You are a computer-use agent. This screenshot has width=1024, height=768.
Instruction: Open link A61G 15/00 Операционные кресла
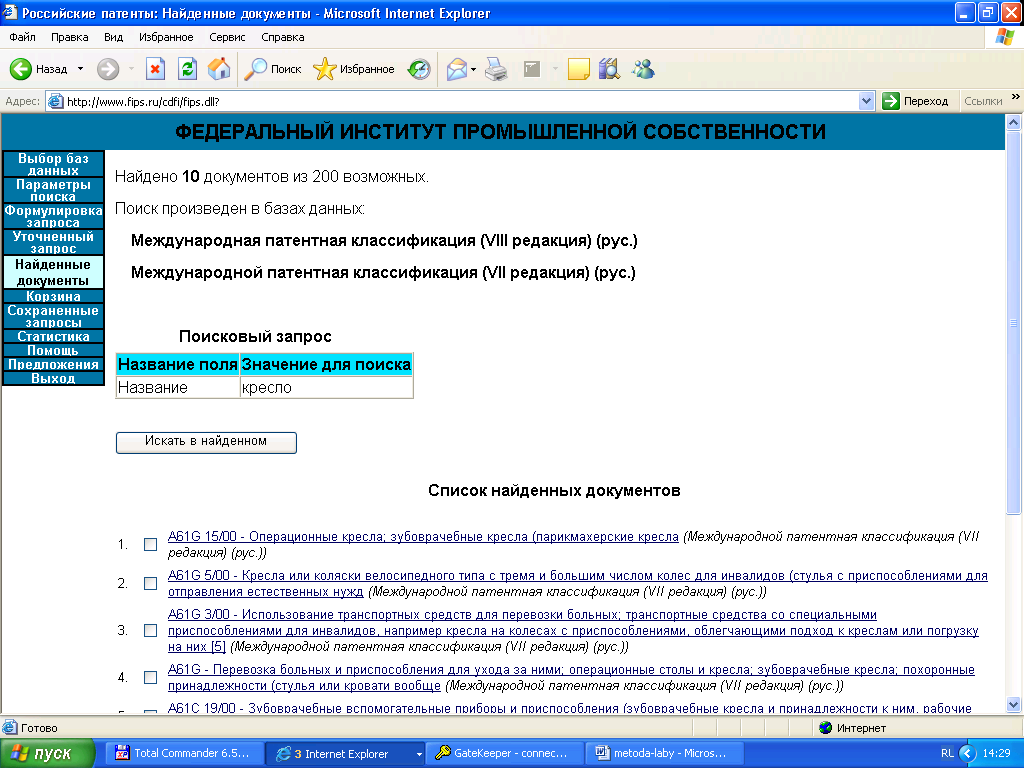pos(423,537)
